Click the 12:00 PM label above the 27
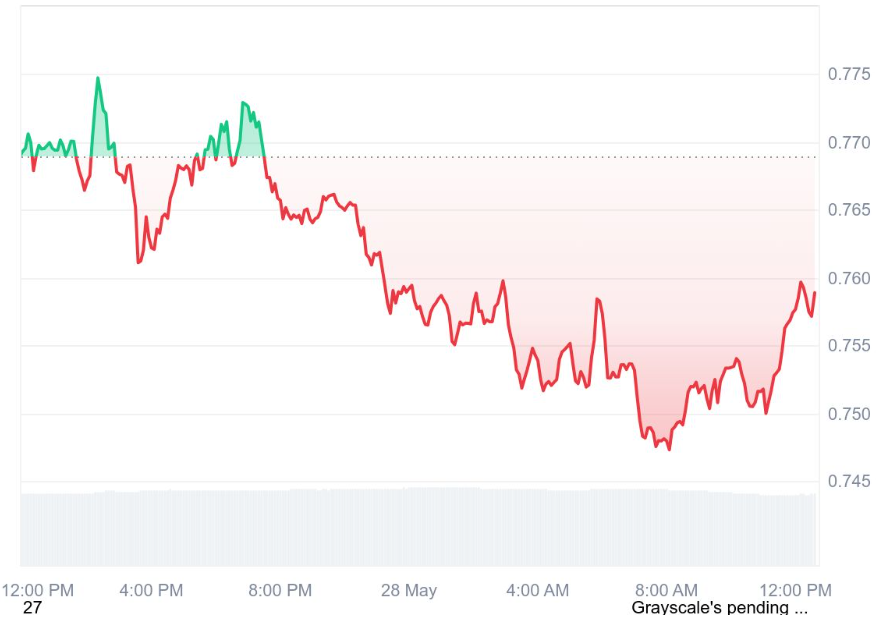 click(x=38, y=590)
